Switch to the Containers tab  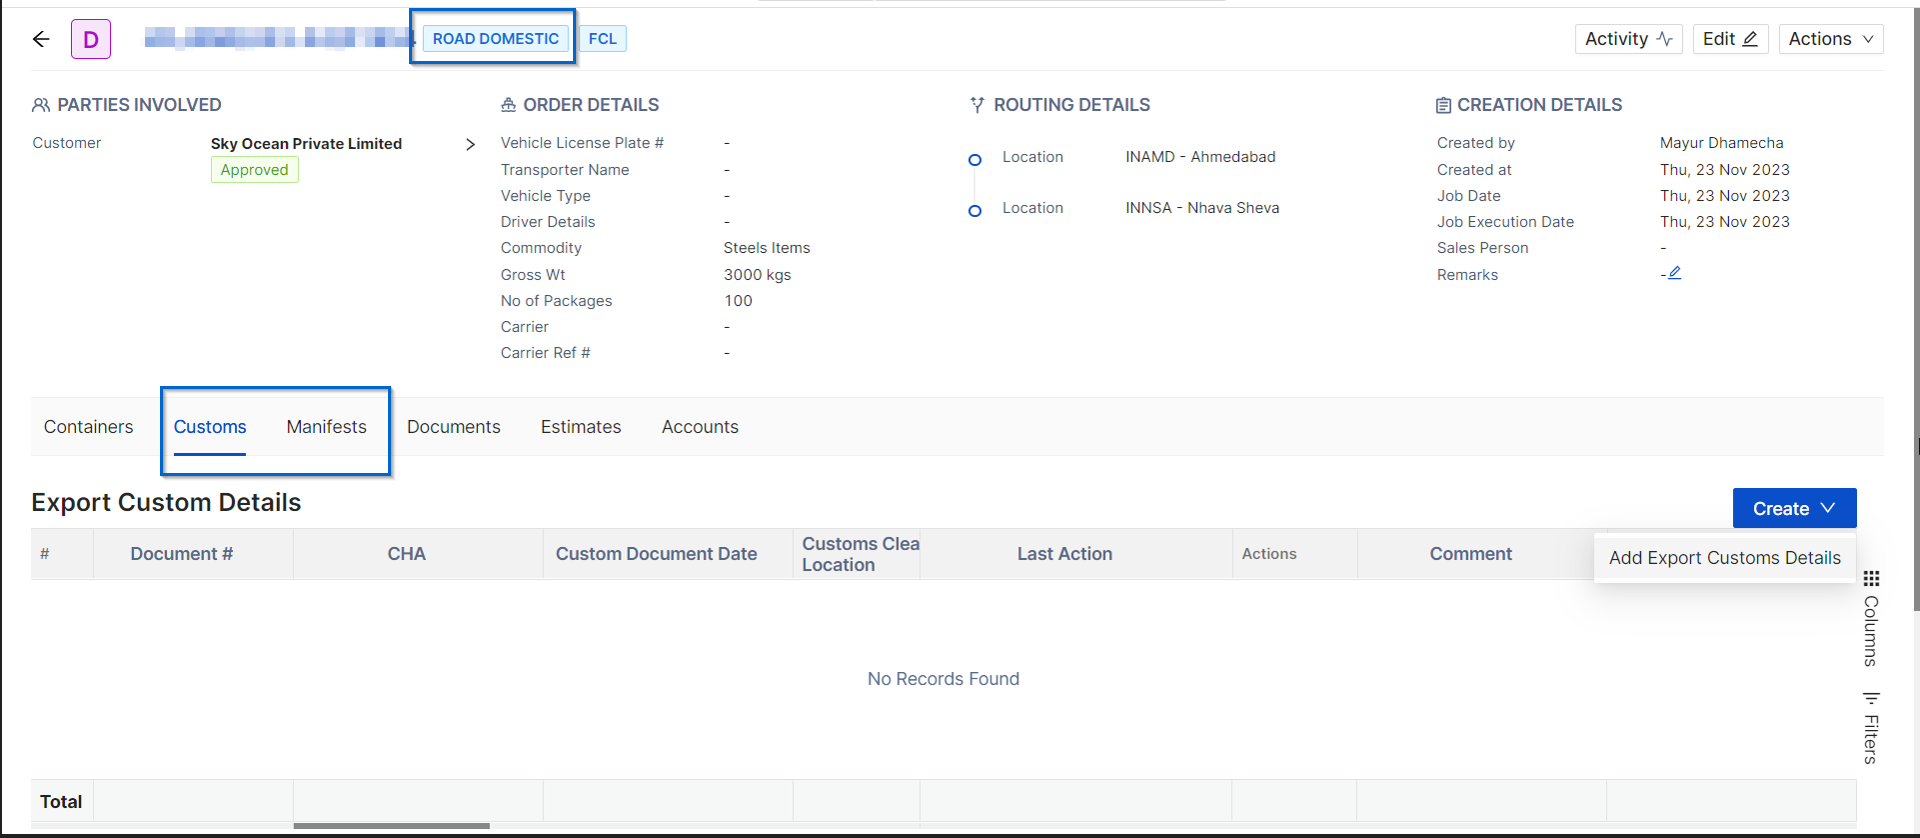coord(88,427)
